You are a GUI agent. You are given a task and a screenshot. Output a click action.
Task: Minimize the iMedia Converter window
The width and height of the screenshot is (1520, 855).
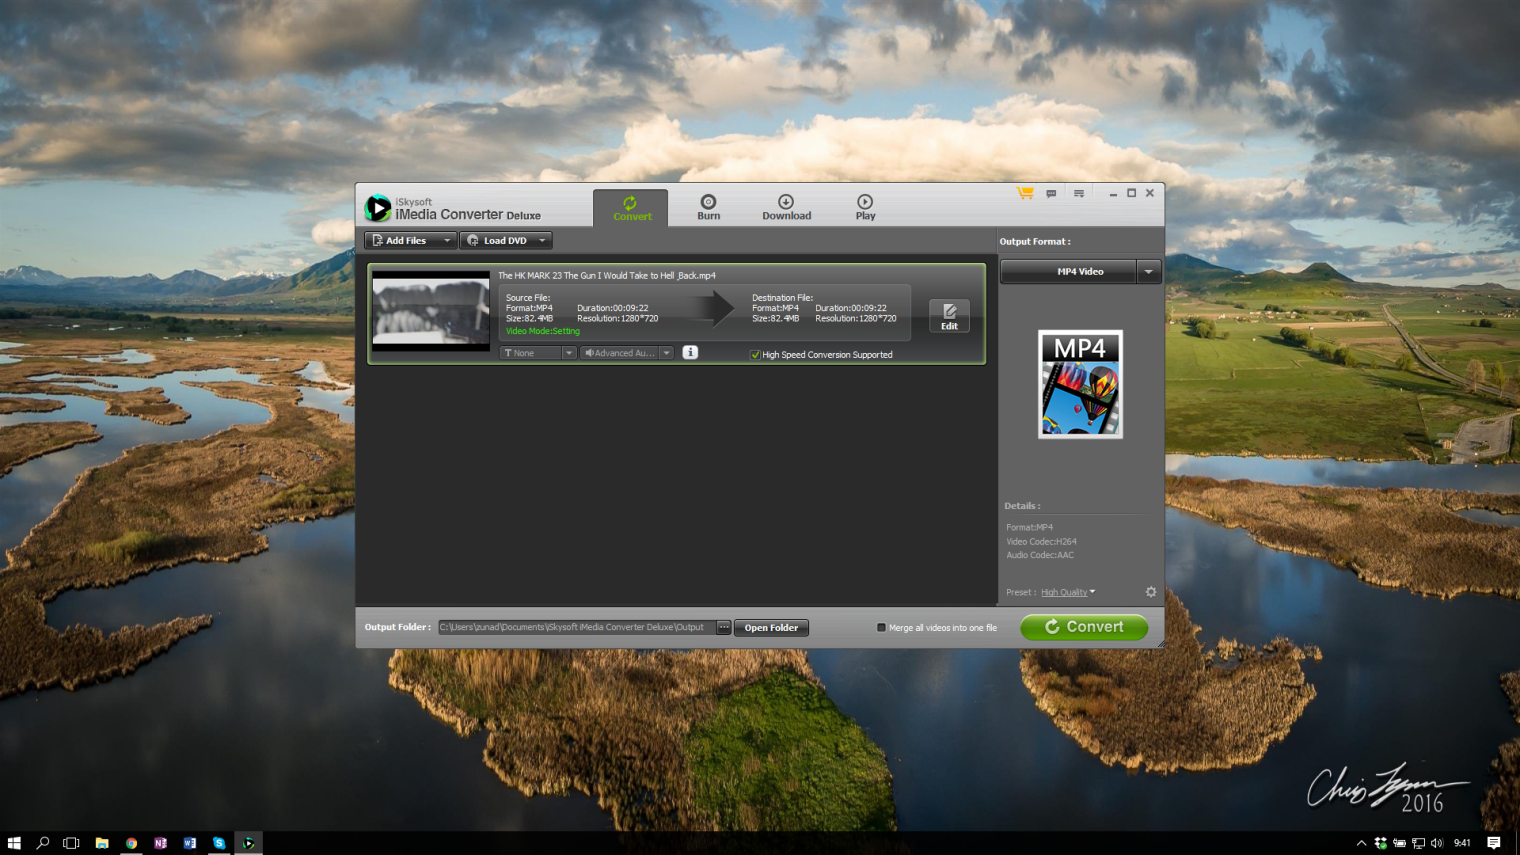point(1113,194)
